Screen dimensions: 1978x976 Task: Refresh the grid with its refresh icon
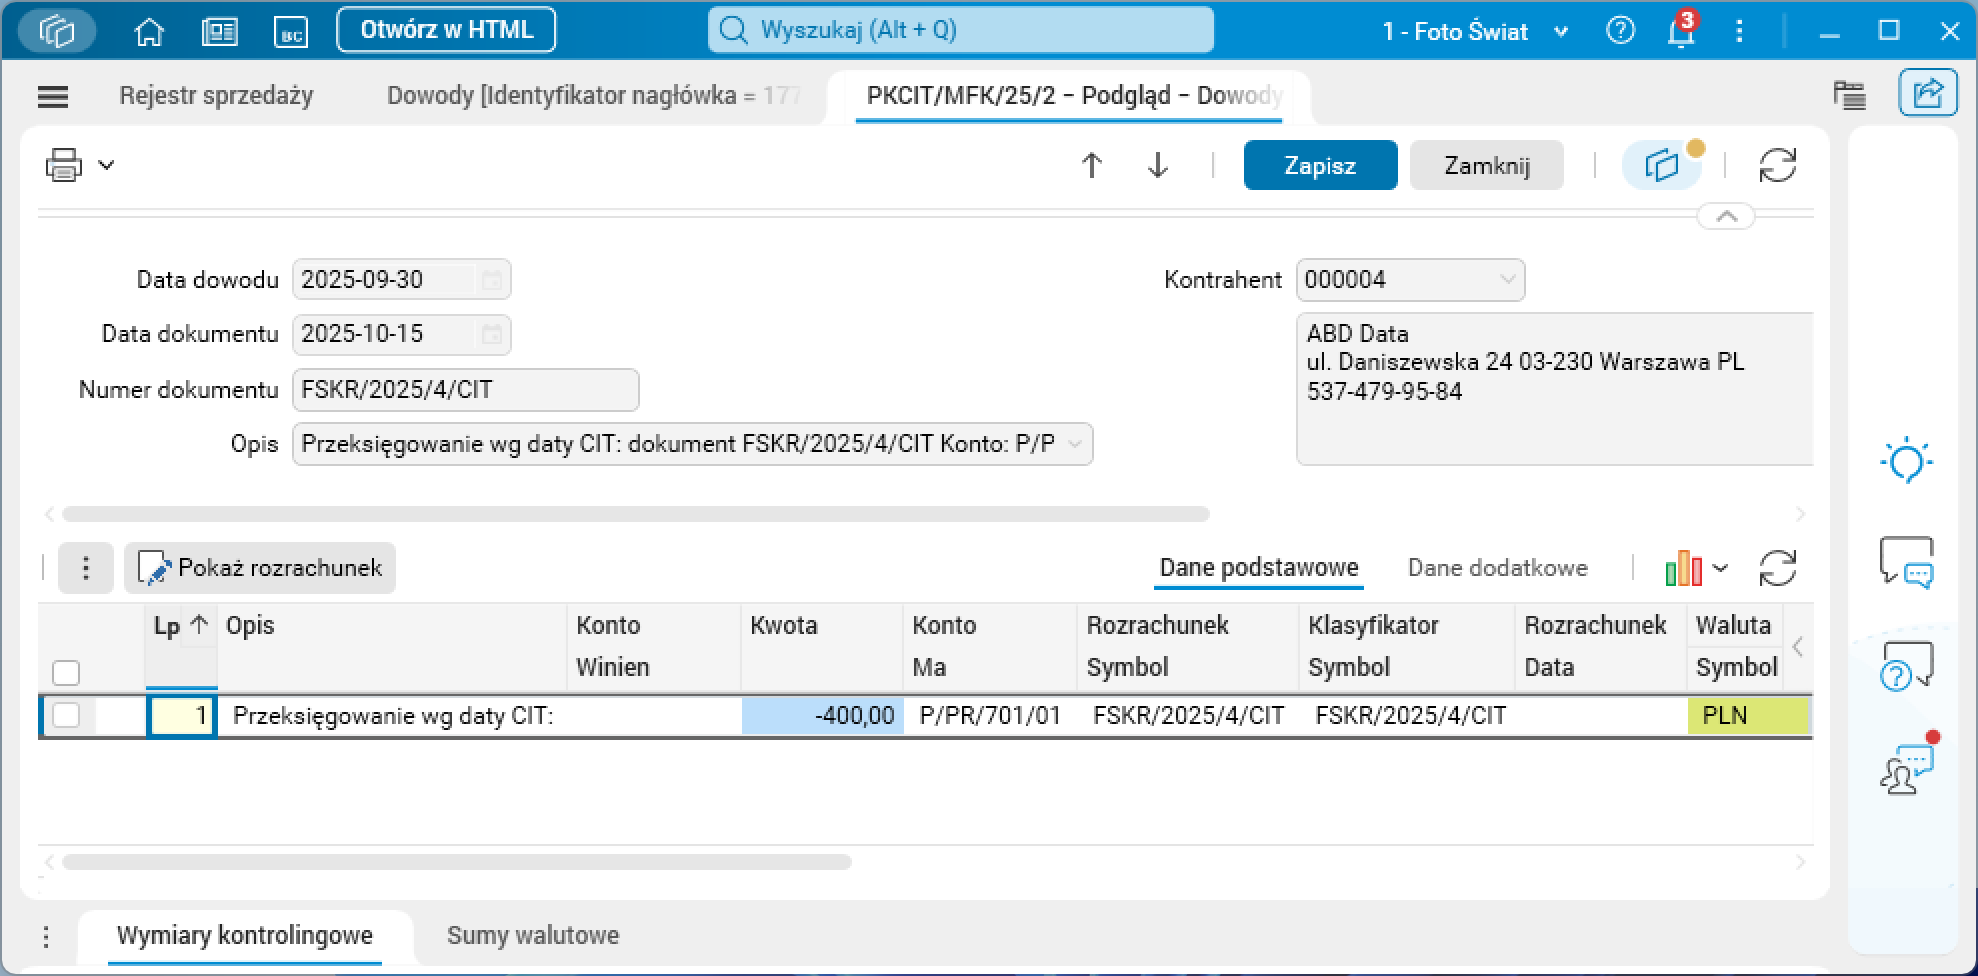pyautogui.click(x=1777, y=568)
